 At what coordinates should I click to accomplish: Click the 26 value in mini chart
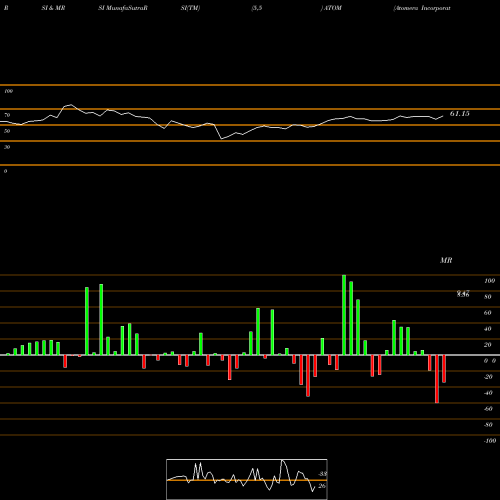tap(322, 486)
